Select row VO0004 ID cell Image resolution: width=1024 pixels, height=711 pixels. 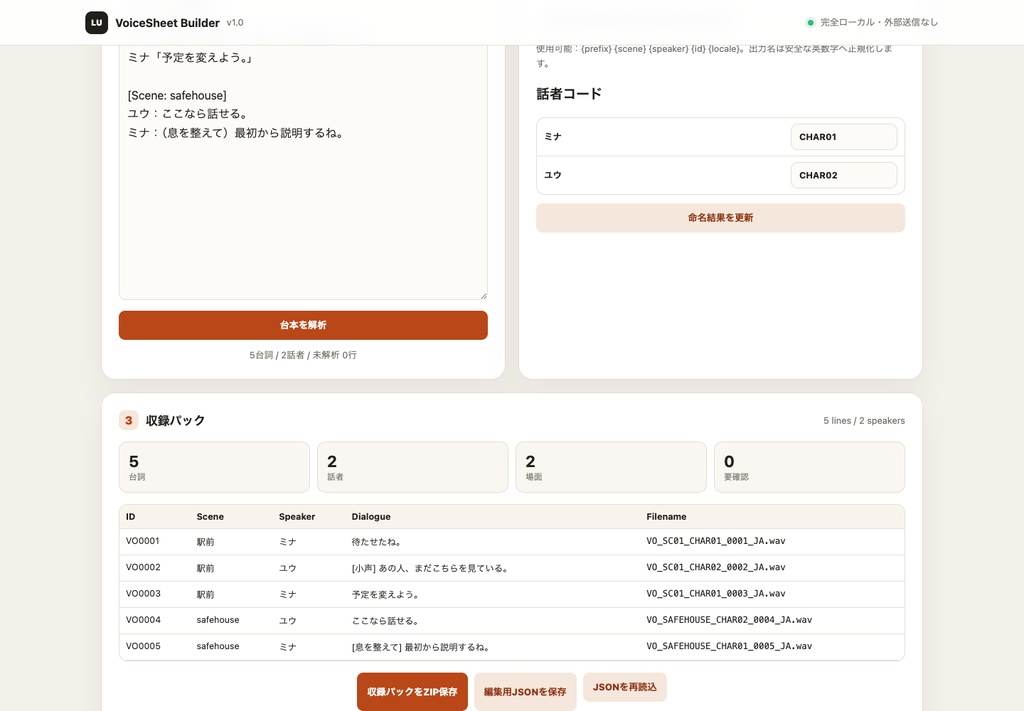pyautogui.click(x=143, y=620)
